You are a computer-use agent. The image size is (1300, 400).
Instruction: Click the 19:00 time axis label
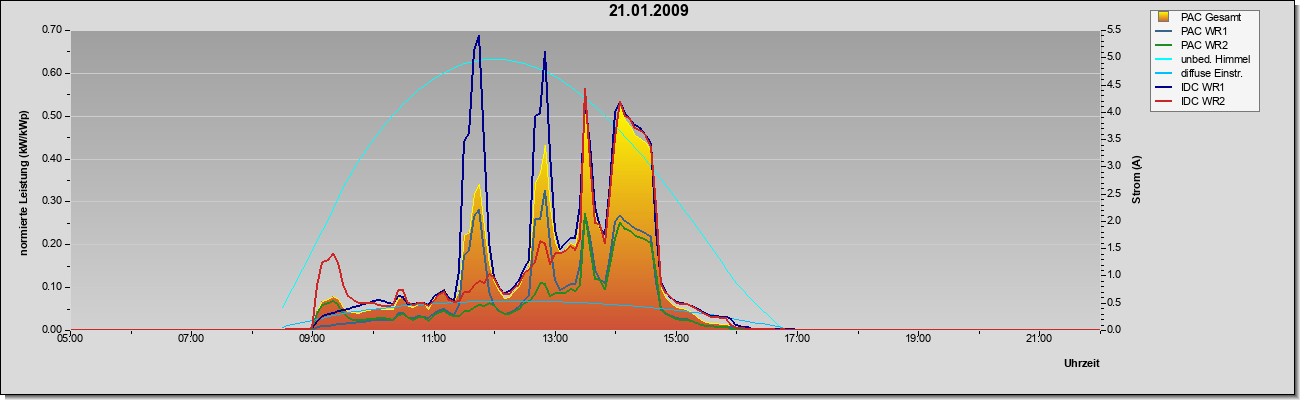point(918,340)
